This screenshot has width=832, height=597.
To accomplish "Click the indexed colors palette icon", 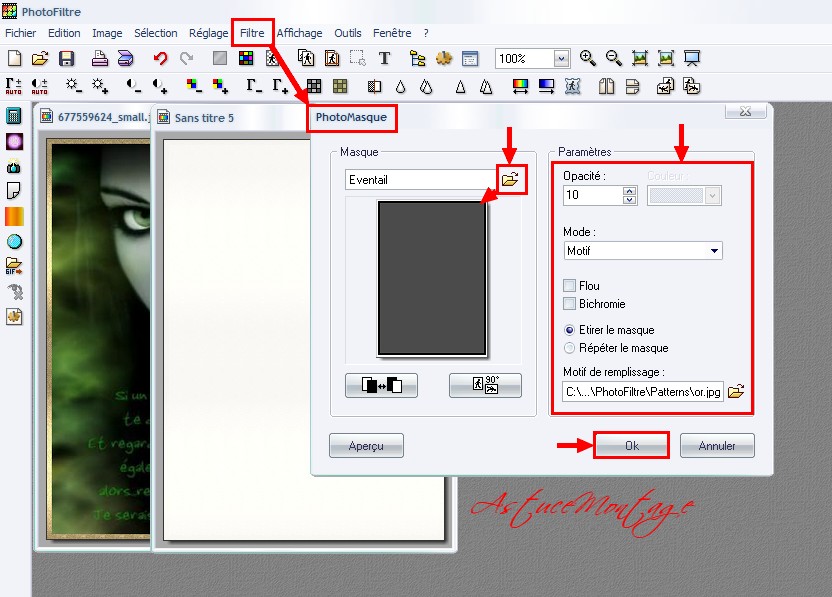I will coord(246,58).
